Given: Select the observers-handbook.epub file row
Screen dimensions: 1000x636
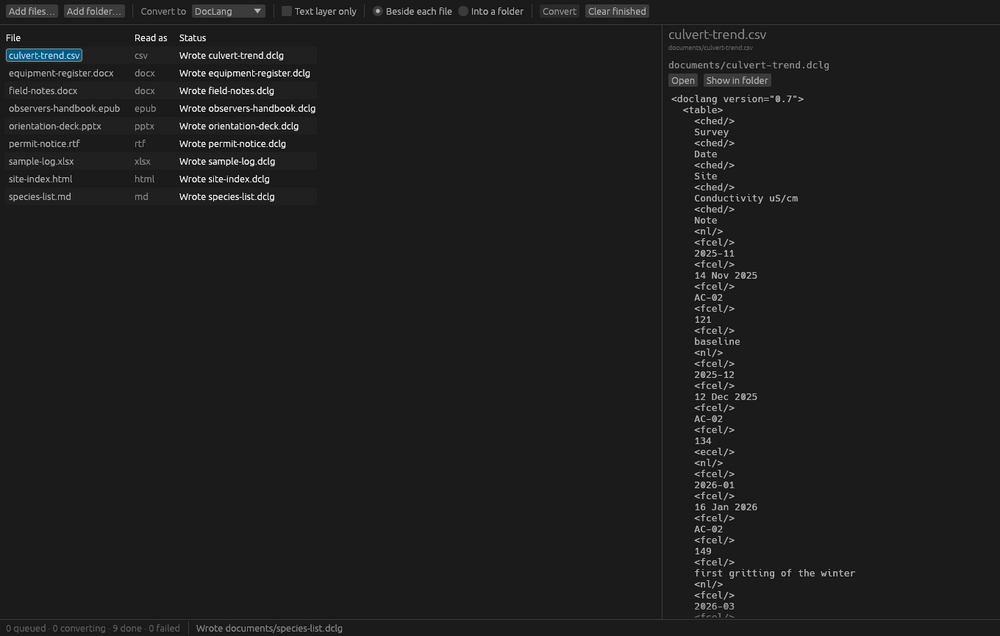Looking at the screenshot, I should 161,108.
